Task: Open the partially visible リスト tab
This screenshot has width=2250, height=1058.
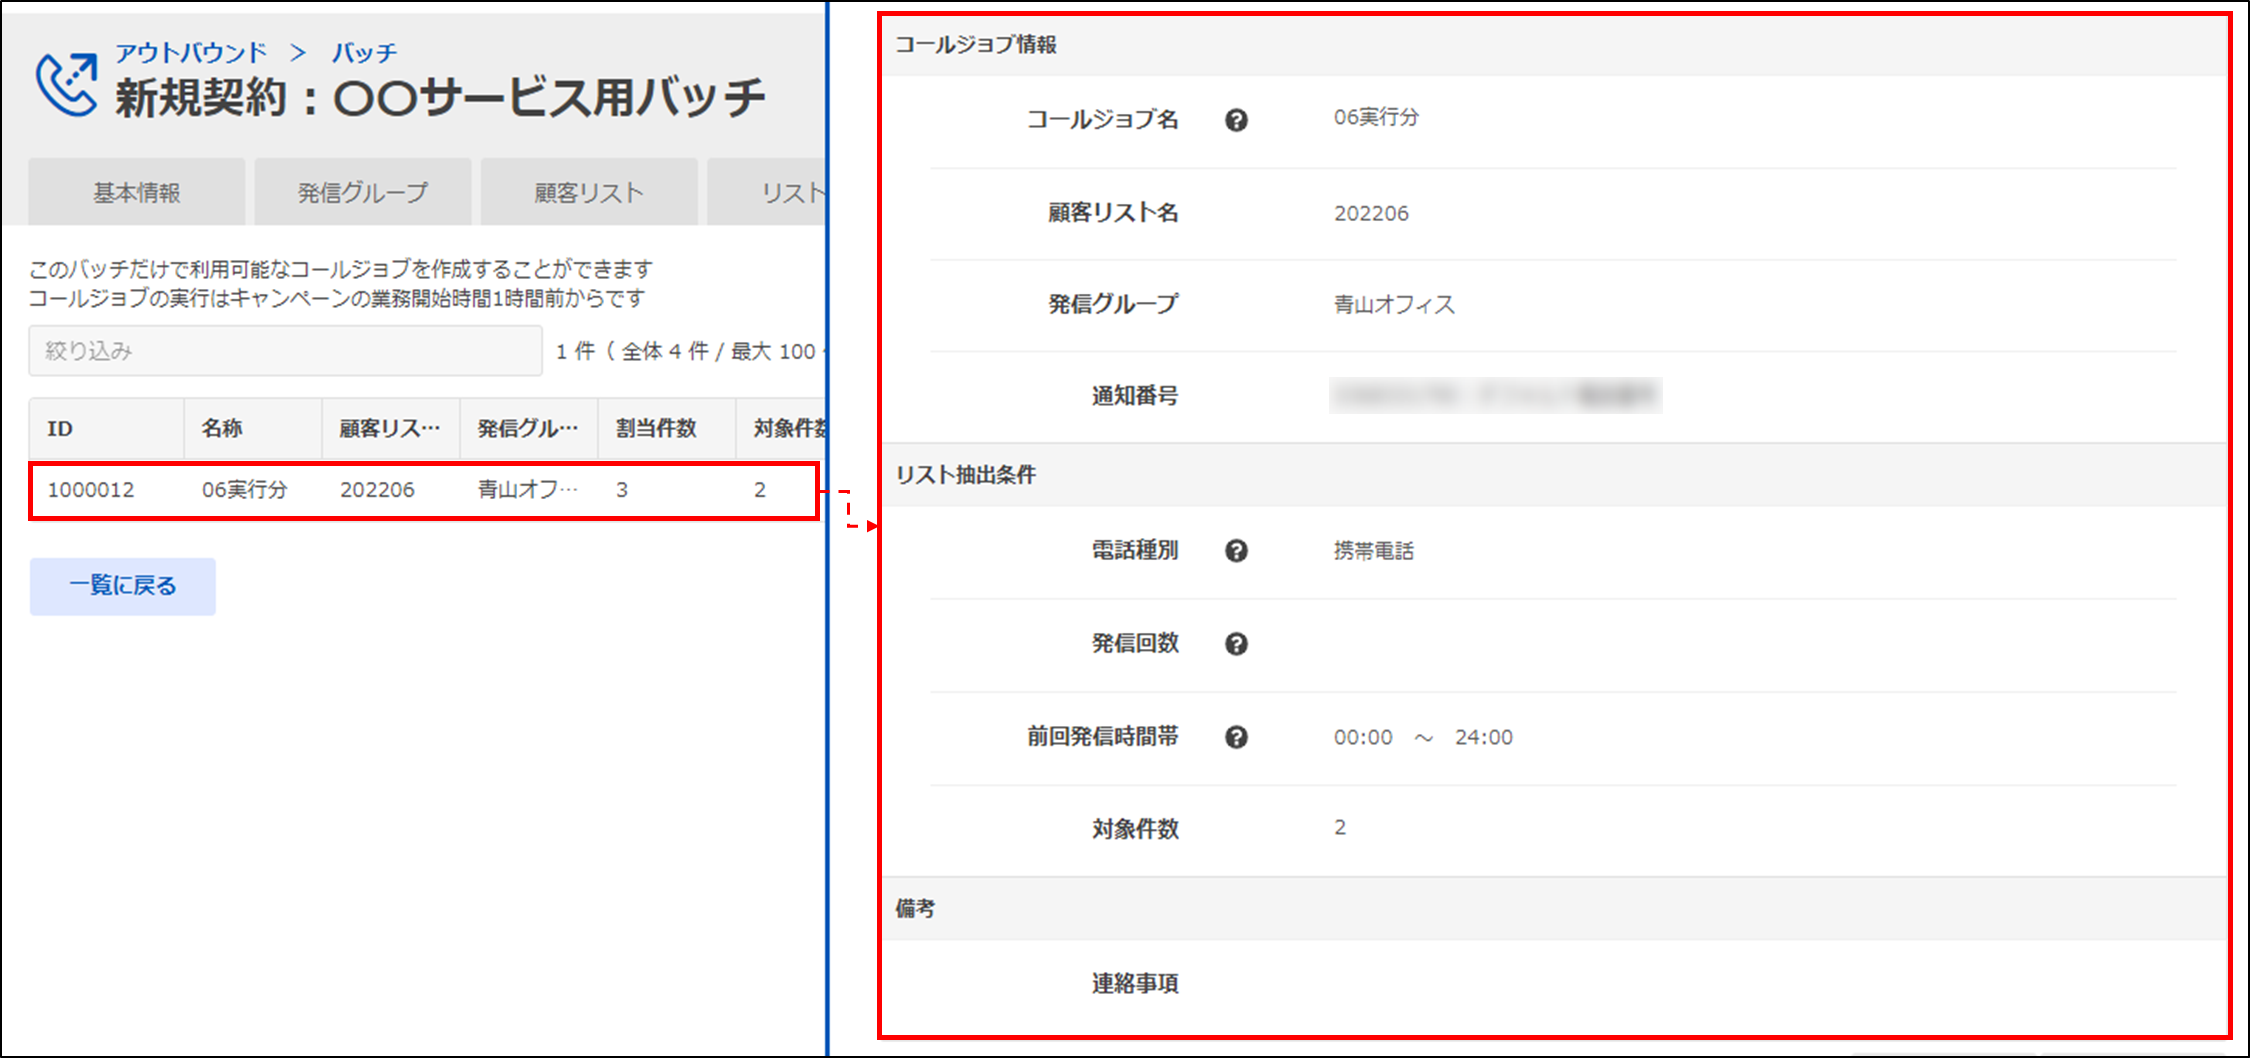Action: pos(790,192)
